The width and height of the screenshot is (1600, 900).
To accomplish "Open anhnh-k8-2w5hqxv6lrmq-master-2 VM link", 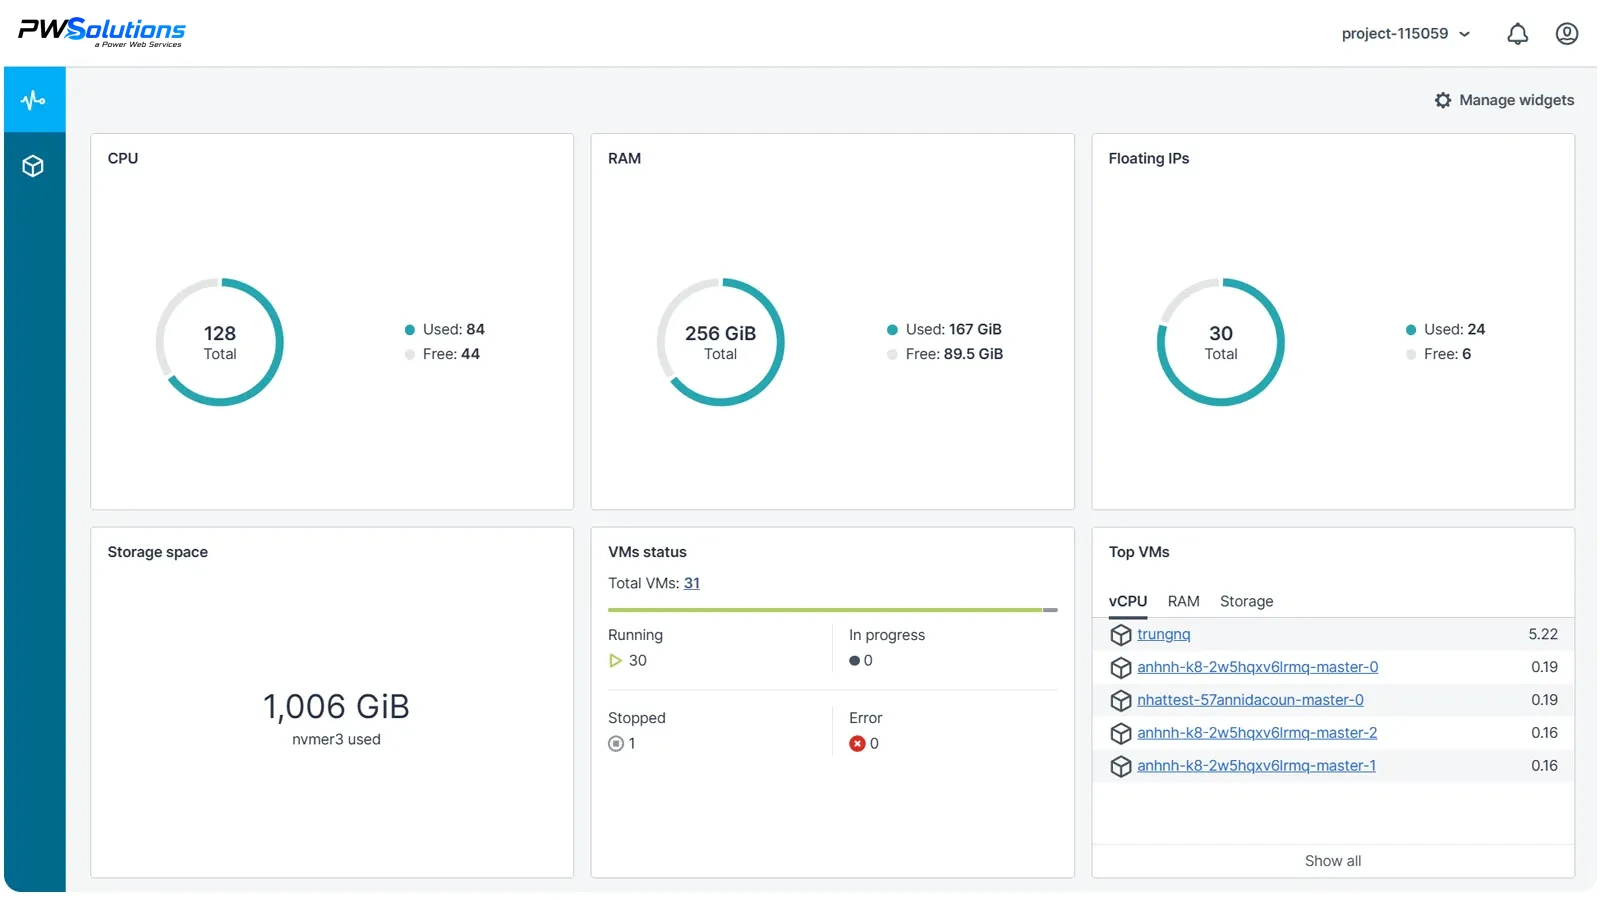I will [1257, 734].
